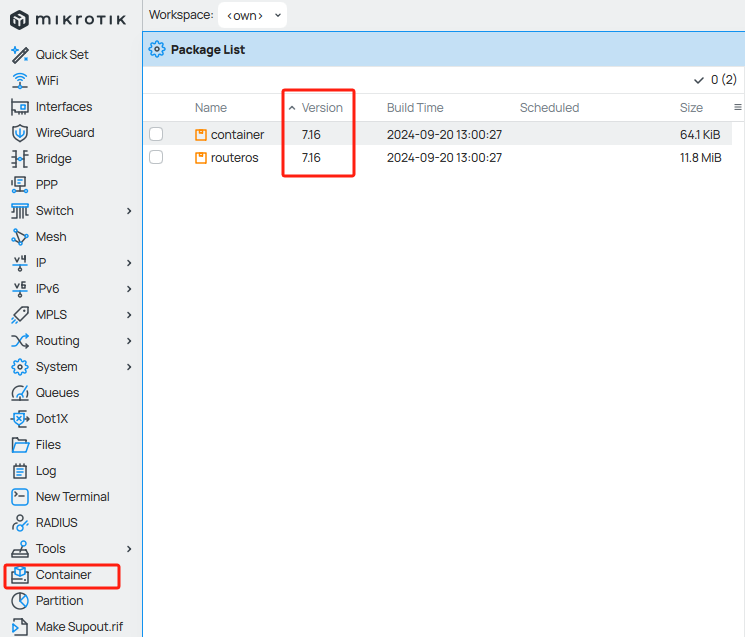Image resolution: width=745 pixels, height=637 pixels.
Task: Expand the System submenu arrow
Action: click(129, 367)
